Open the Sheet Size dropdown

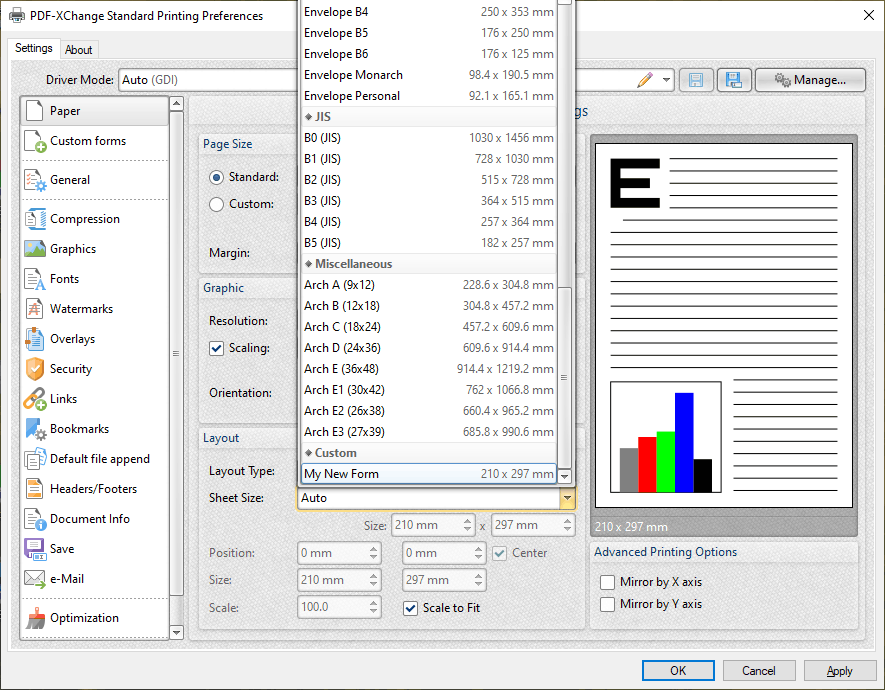click(x=567, y=497)
